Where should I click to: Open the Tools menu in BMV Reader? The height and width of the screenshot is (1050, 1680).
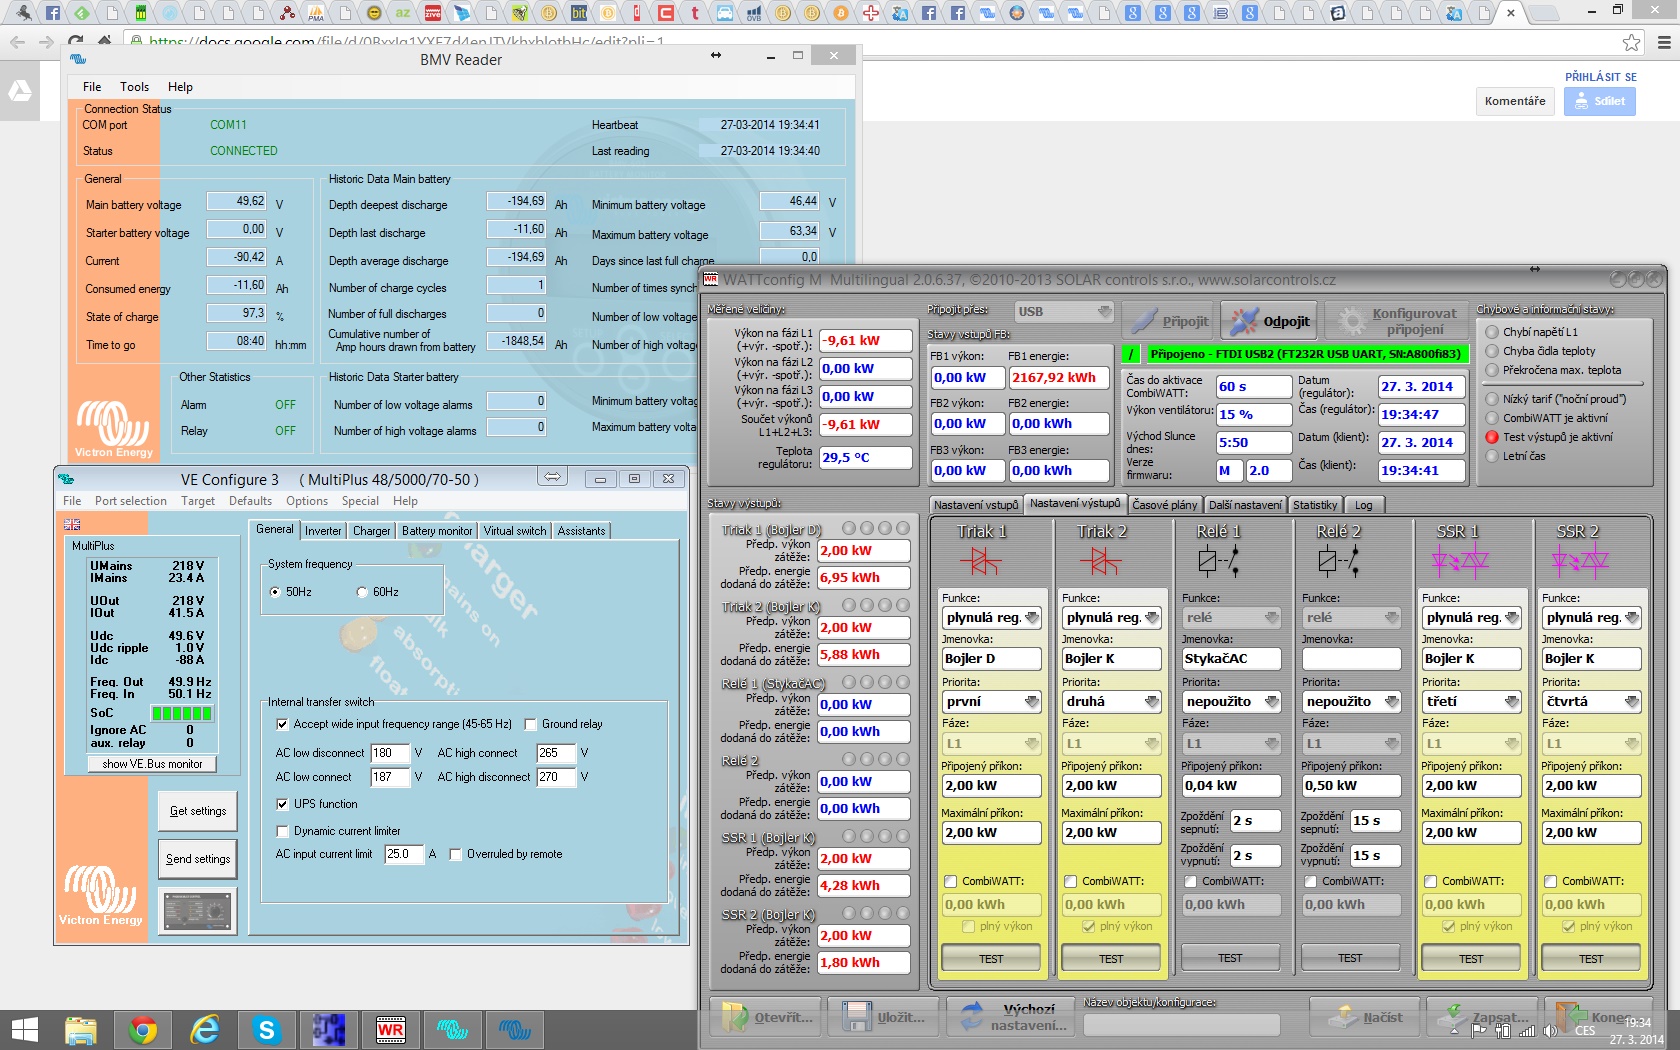point(134,87)
